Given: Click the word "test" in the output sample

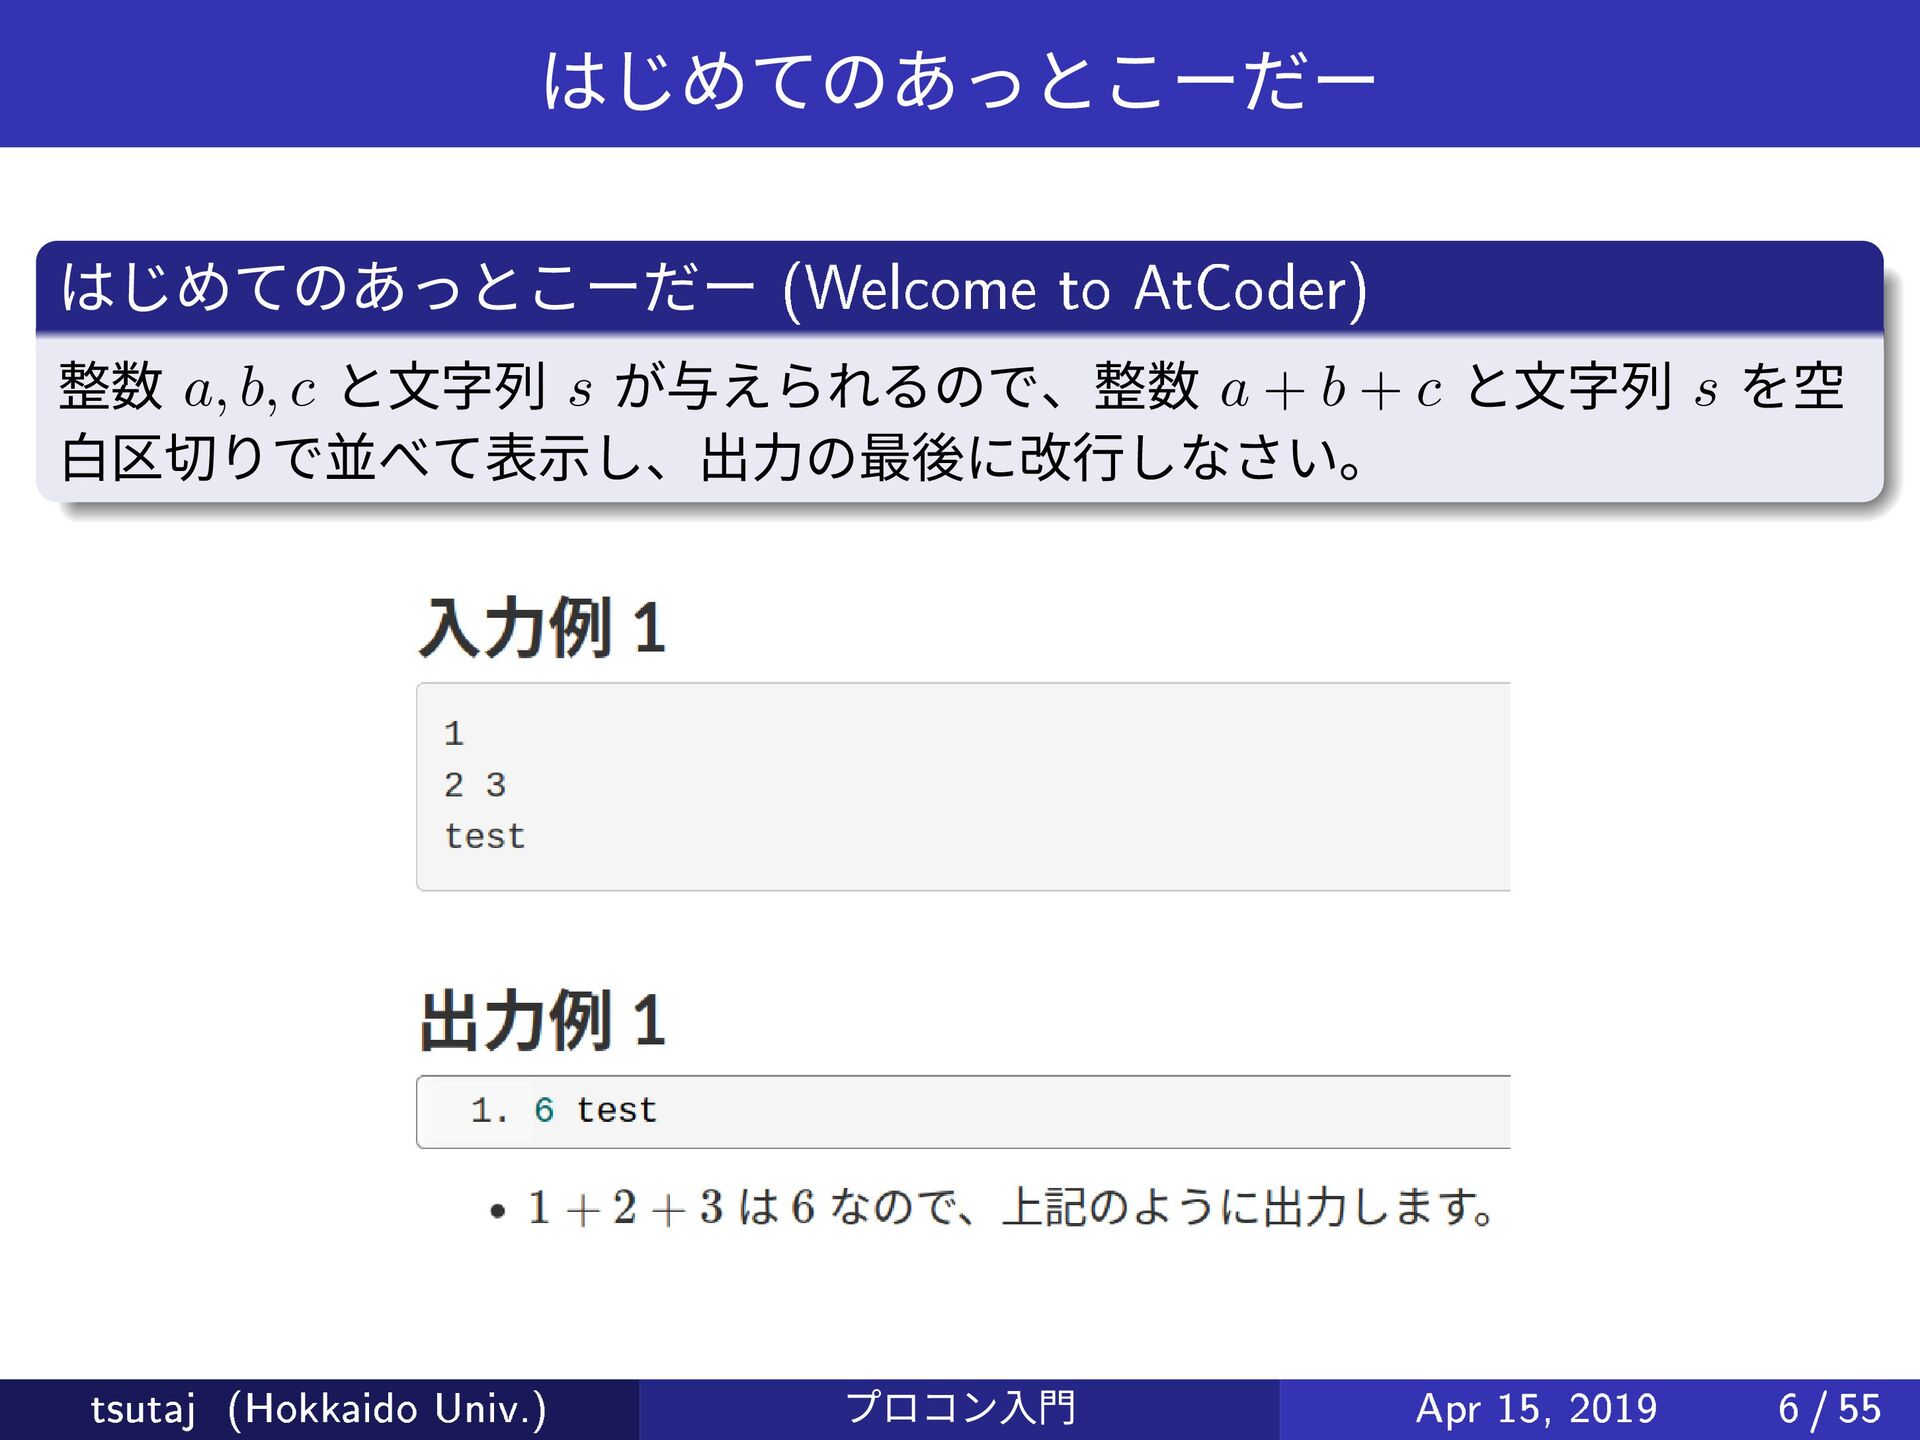Looking at the screenshot, I should point(616,1111).
